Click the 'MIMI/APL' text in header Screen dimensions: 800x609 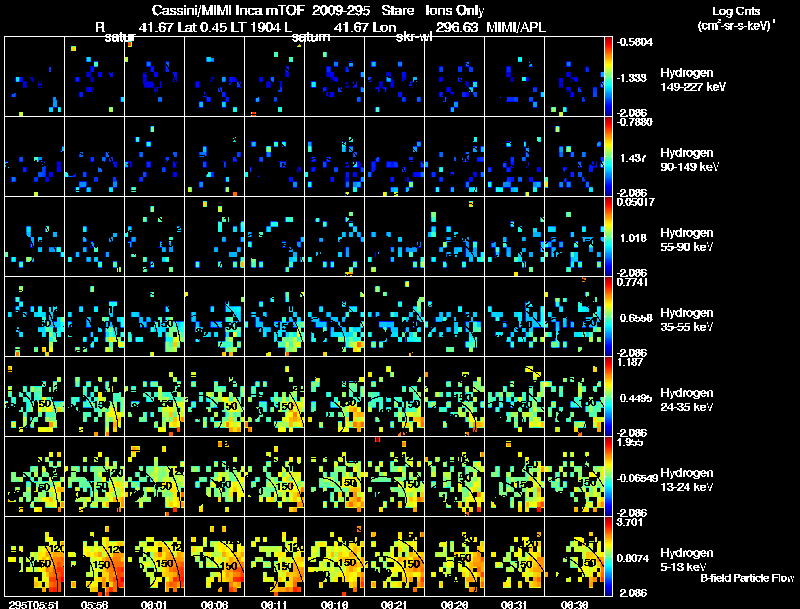(x=515, y=27)
